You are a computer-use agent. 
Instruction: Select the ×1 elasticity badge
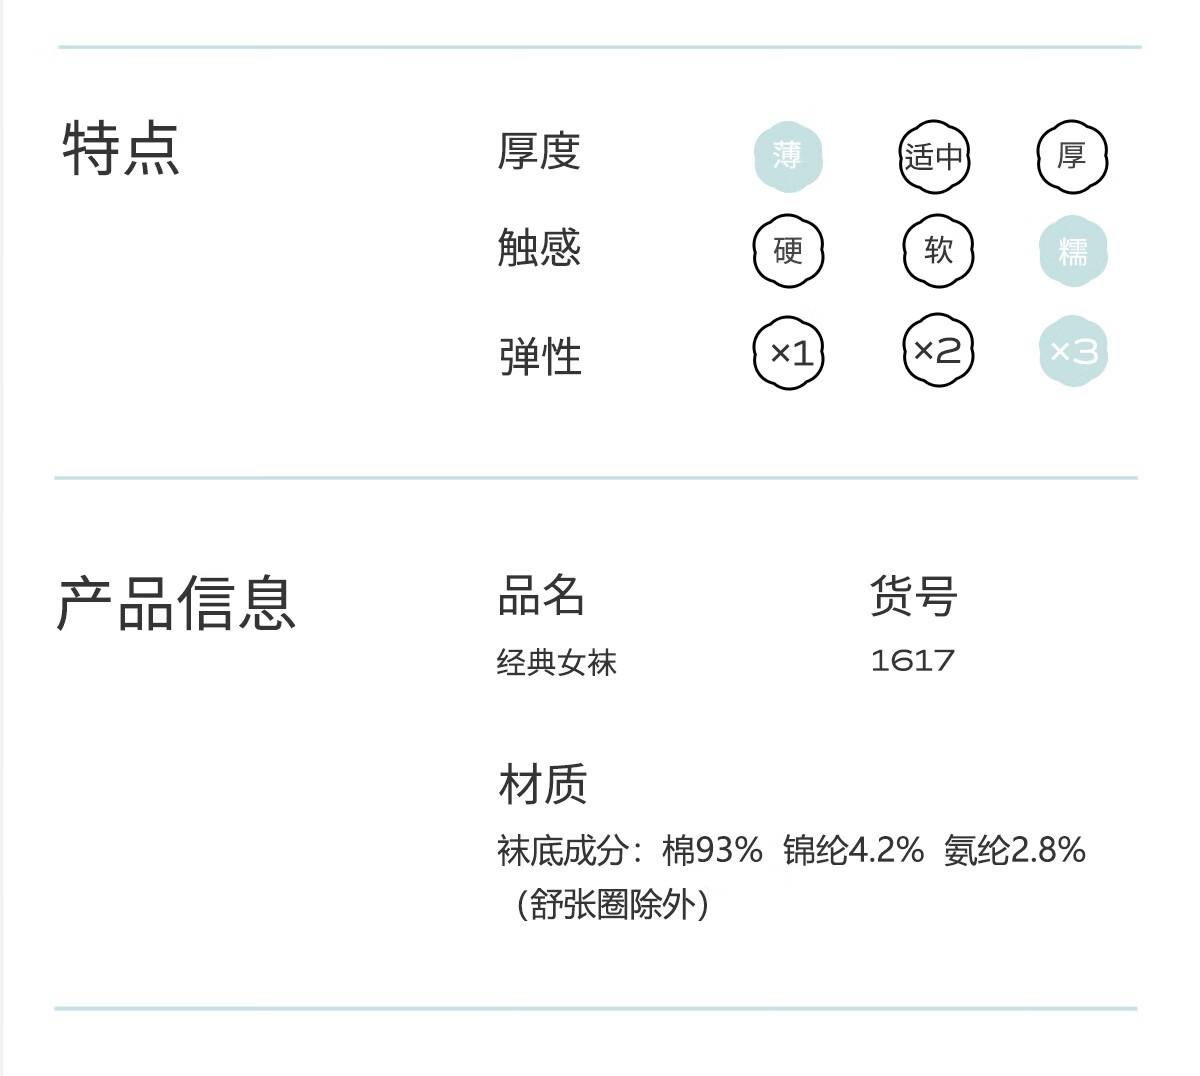coord(789,353)
